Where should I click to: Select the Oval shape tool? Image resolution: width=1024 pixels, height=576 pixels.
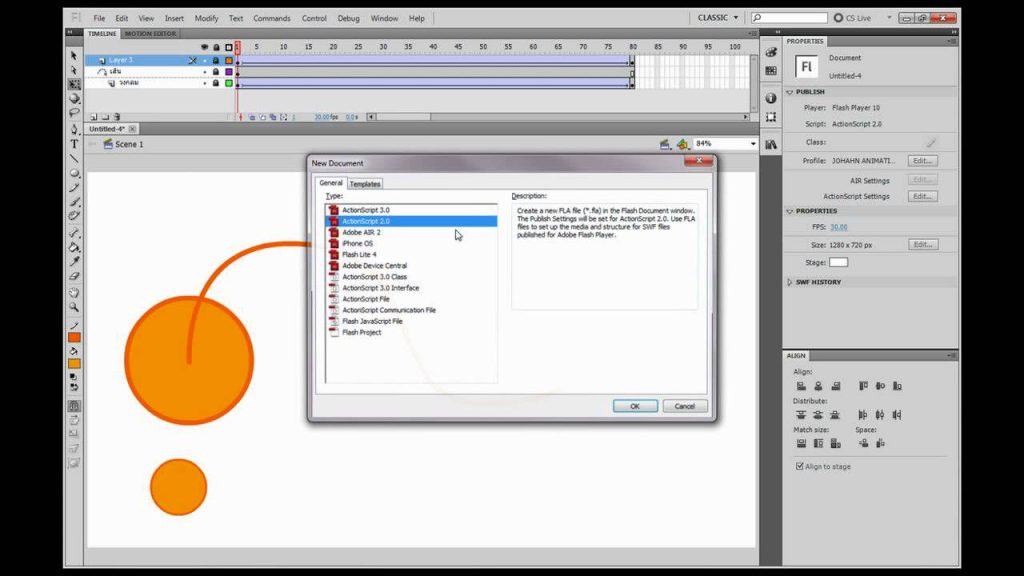(74, 173)
